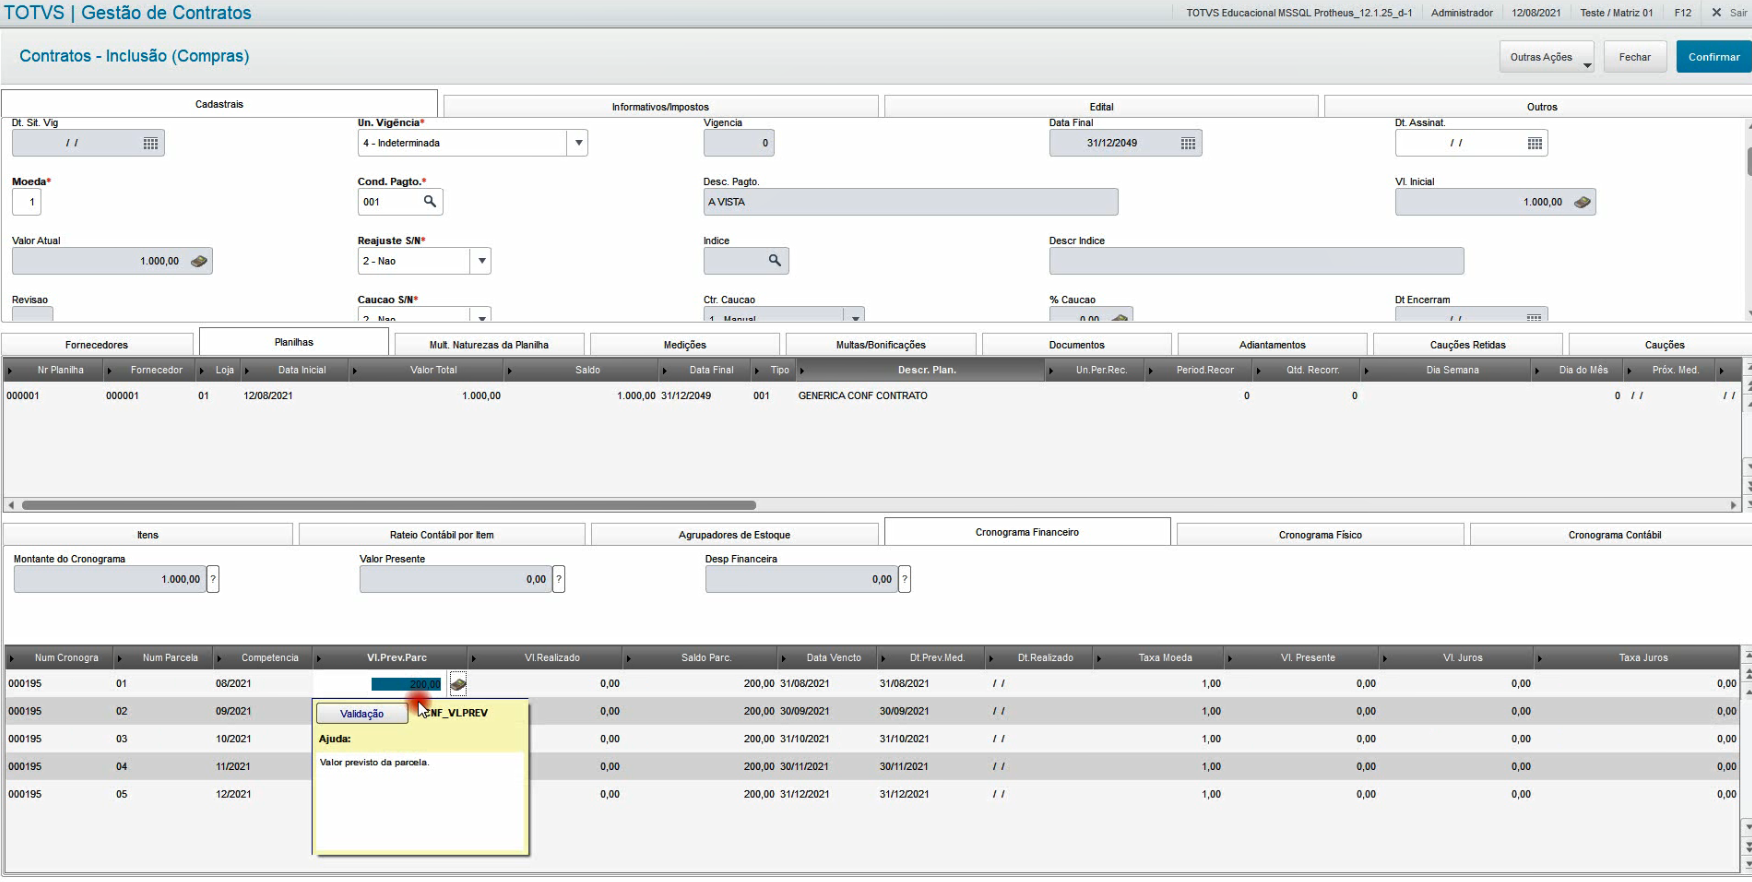1752x882 pixels.
Task: Click the Validação button in help popup
Action: coord(362,714)
